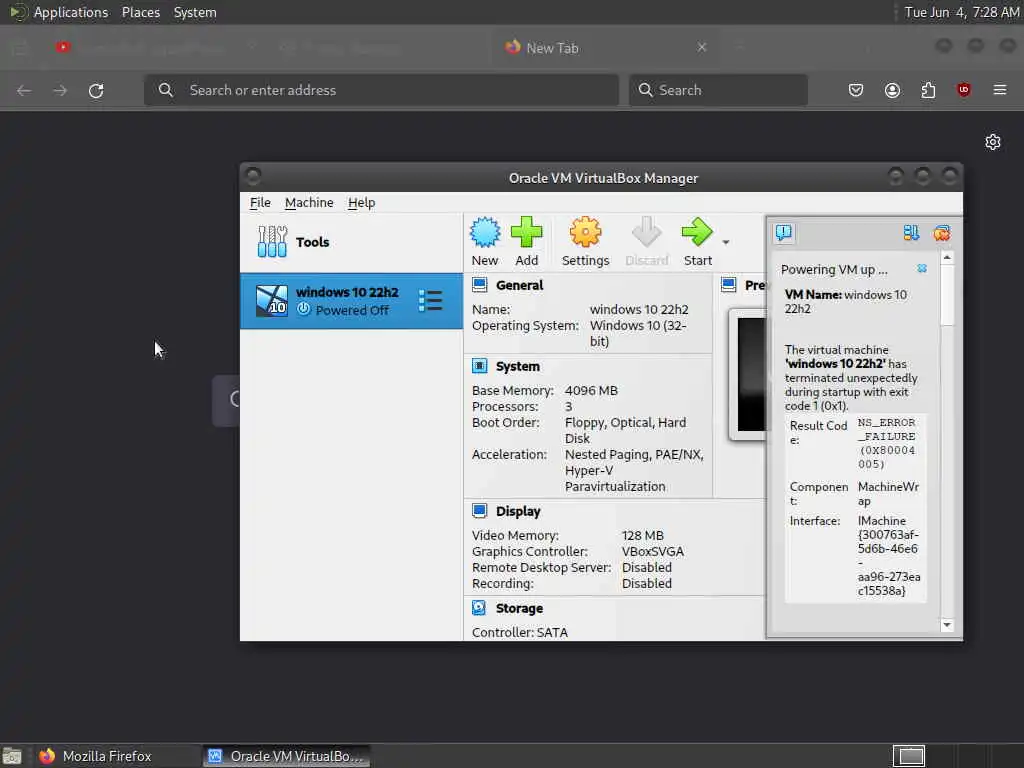Dismiss the Powering VM up notification
Viewport: 1024px width, 768px height.
pos(921,268)
